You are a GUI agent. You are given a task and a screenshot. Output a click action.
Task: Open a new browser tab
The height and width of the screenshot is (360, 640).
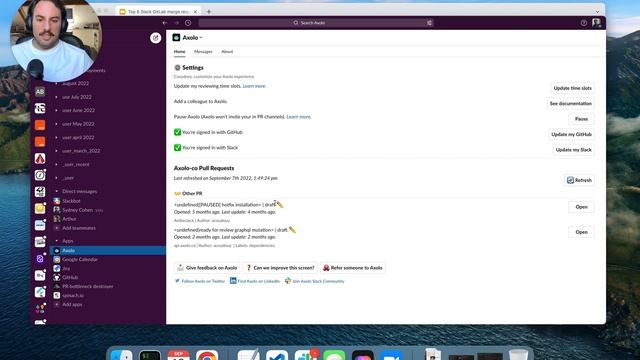click(x=209, y=11)
